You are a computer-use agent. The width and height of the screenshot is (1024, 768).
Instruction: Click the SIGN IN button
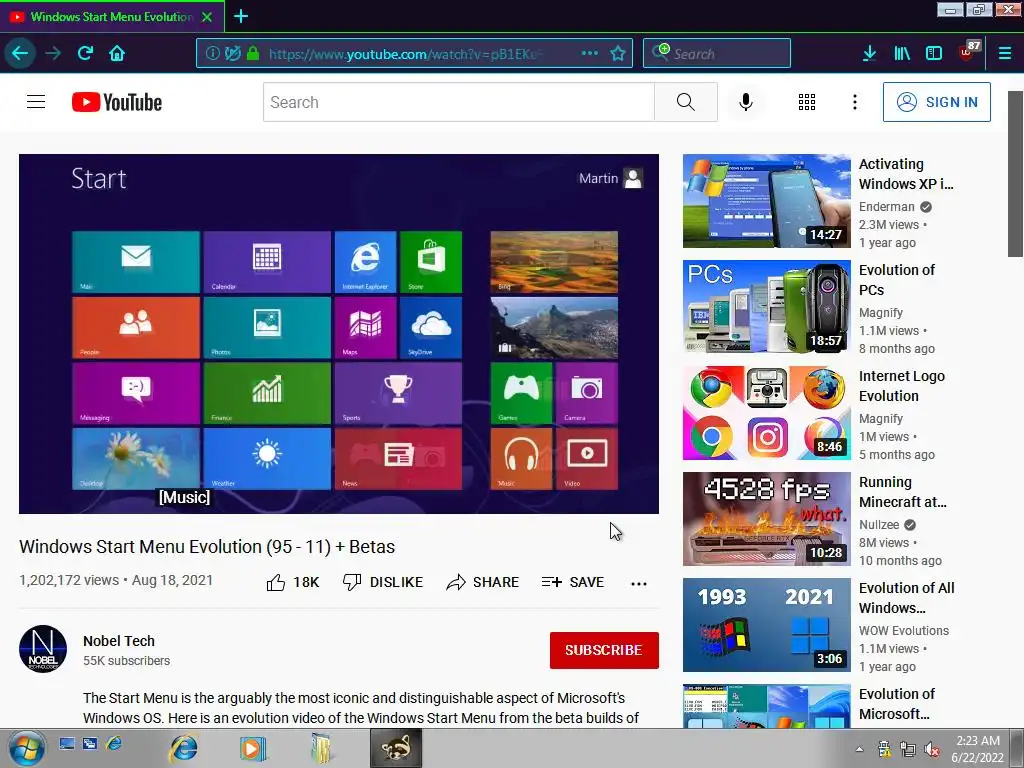click(936, 102)
